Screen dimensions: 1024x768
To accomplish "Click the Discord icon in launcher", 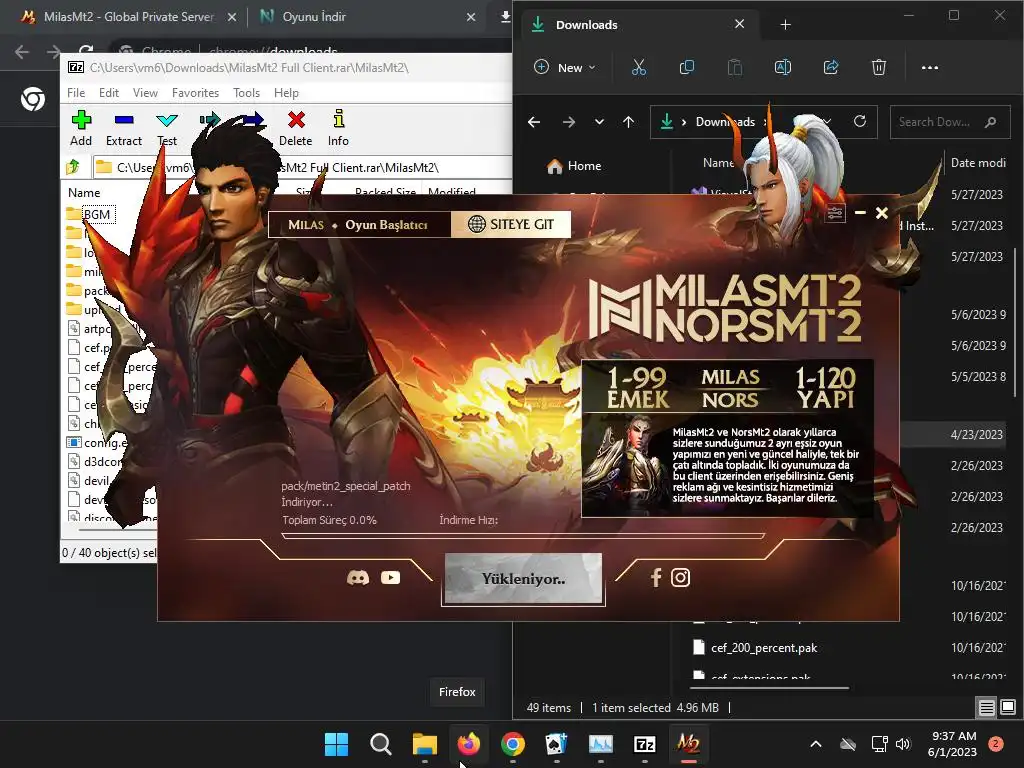I will coord(357,577).
